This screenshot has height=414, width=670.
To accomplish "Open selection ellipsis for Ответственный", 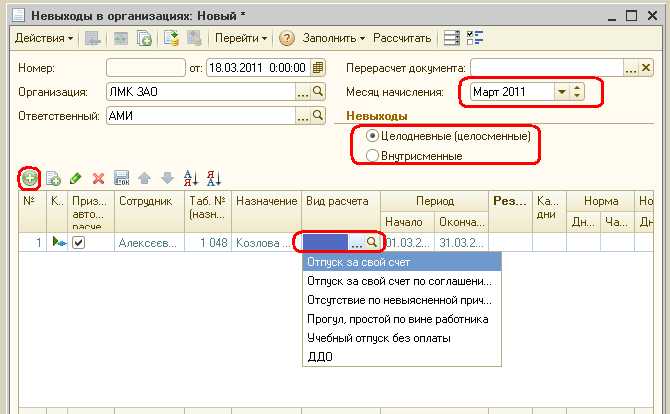I will tap(303, 116).
